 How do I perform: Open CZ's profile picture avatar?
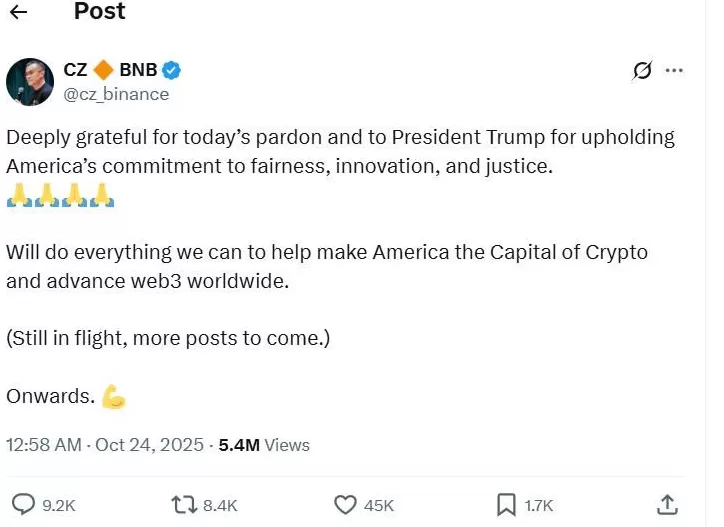coord(30,82)
